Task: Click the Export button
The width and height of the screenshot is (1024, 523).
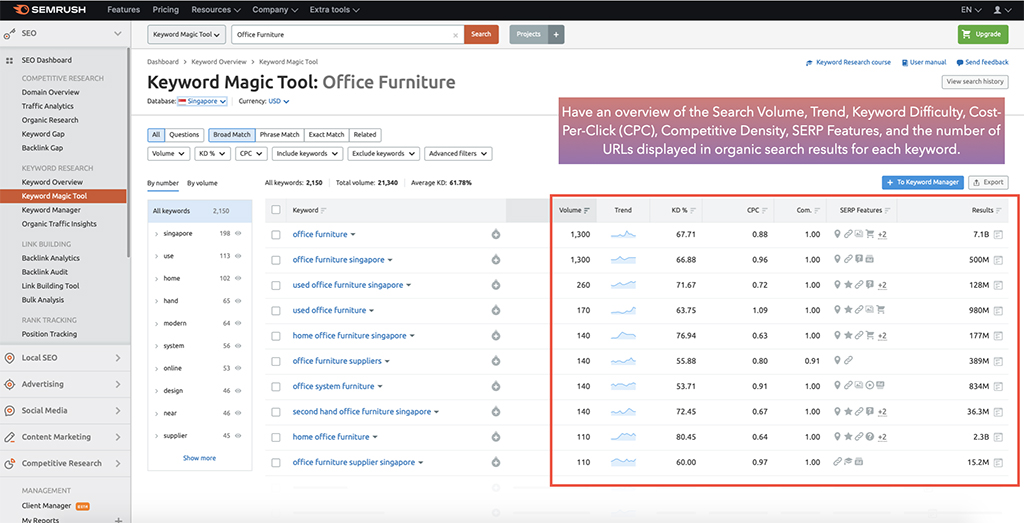Action: (x=988, y=182)
